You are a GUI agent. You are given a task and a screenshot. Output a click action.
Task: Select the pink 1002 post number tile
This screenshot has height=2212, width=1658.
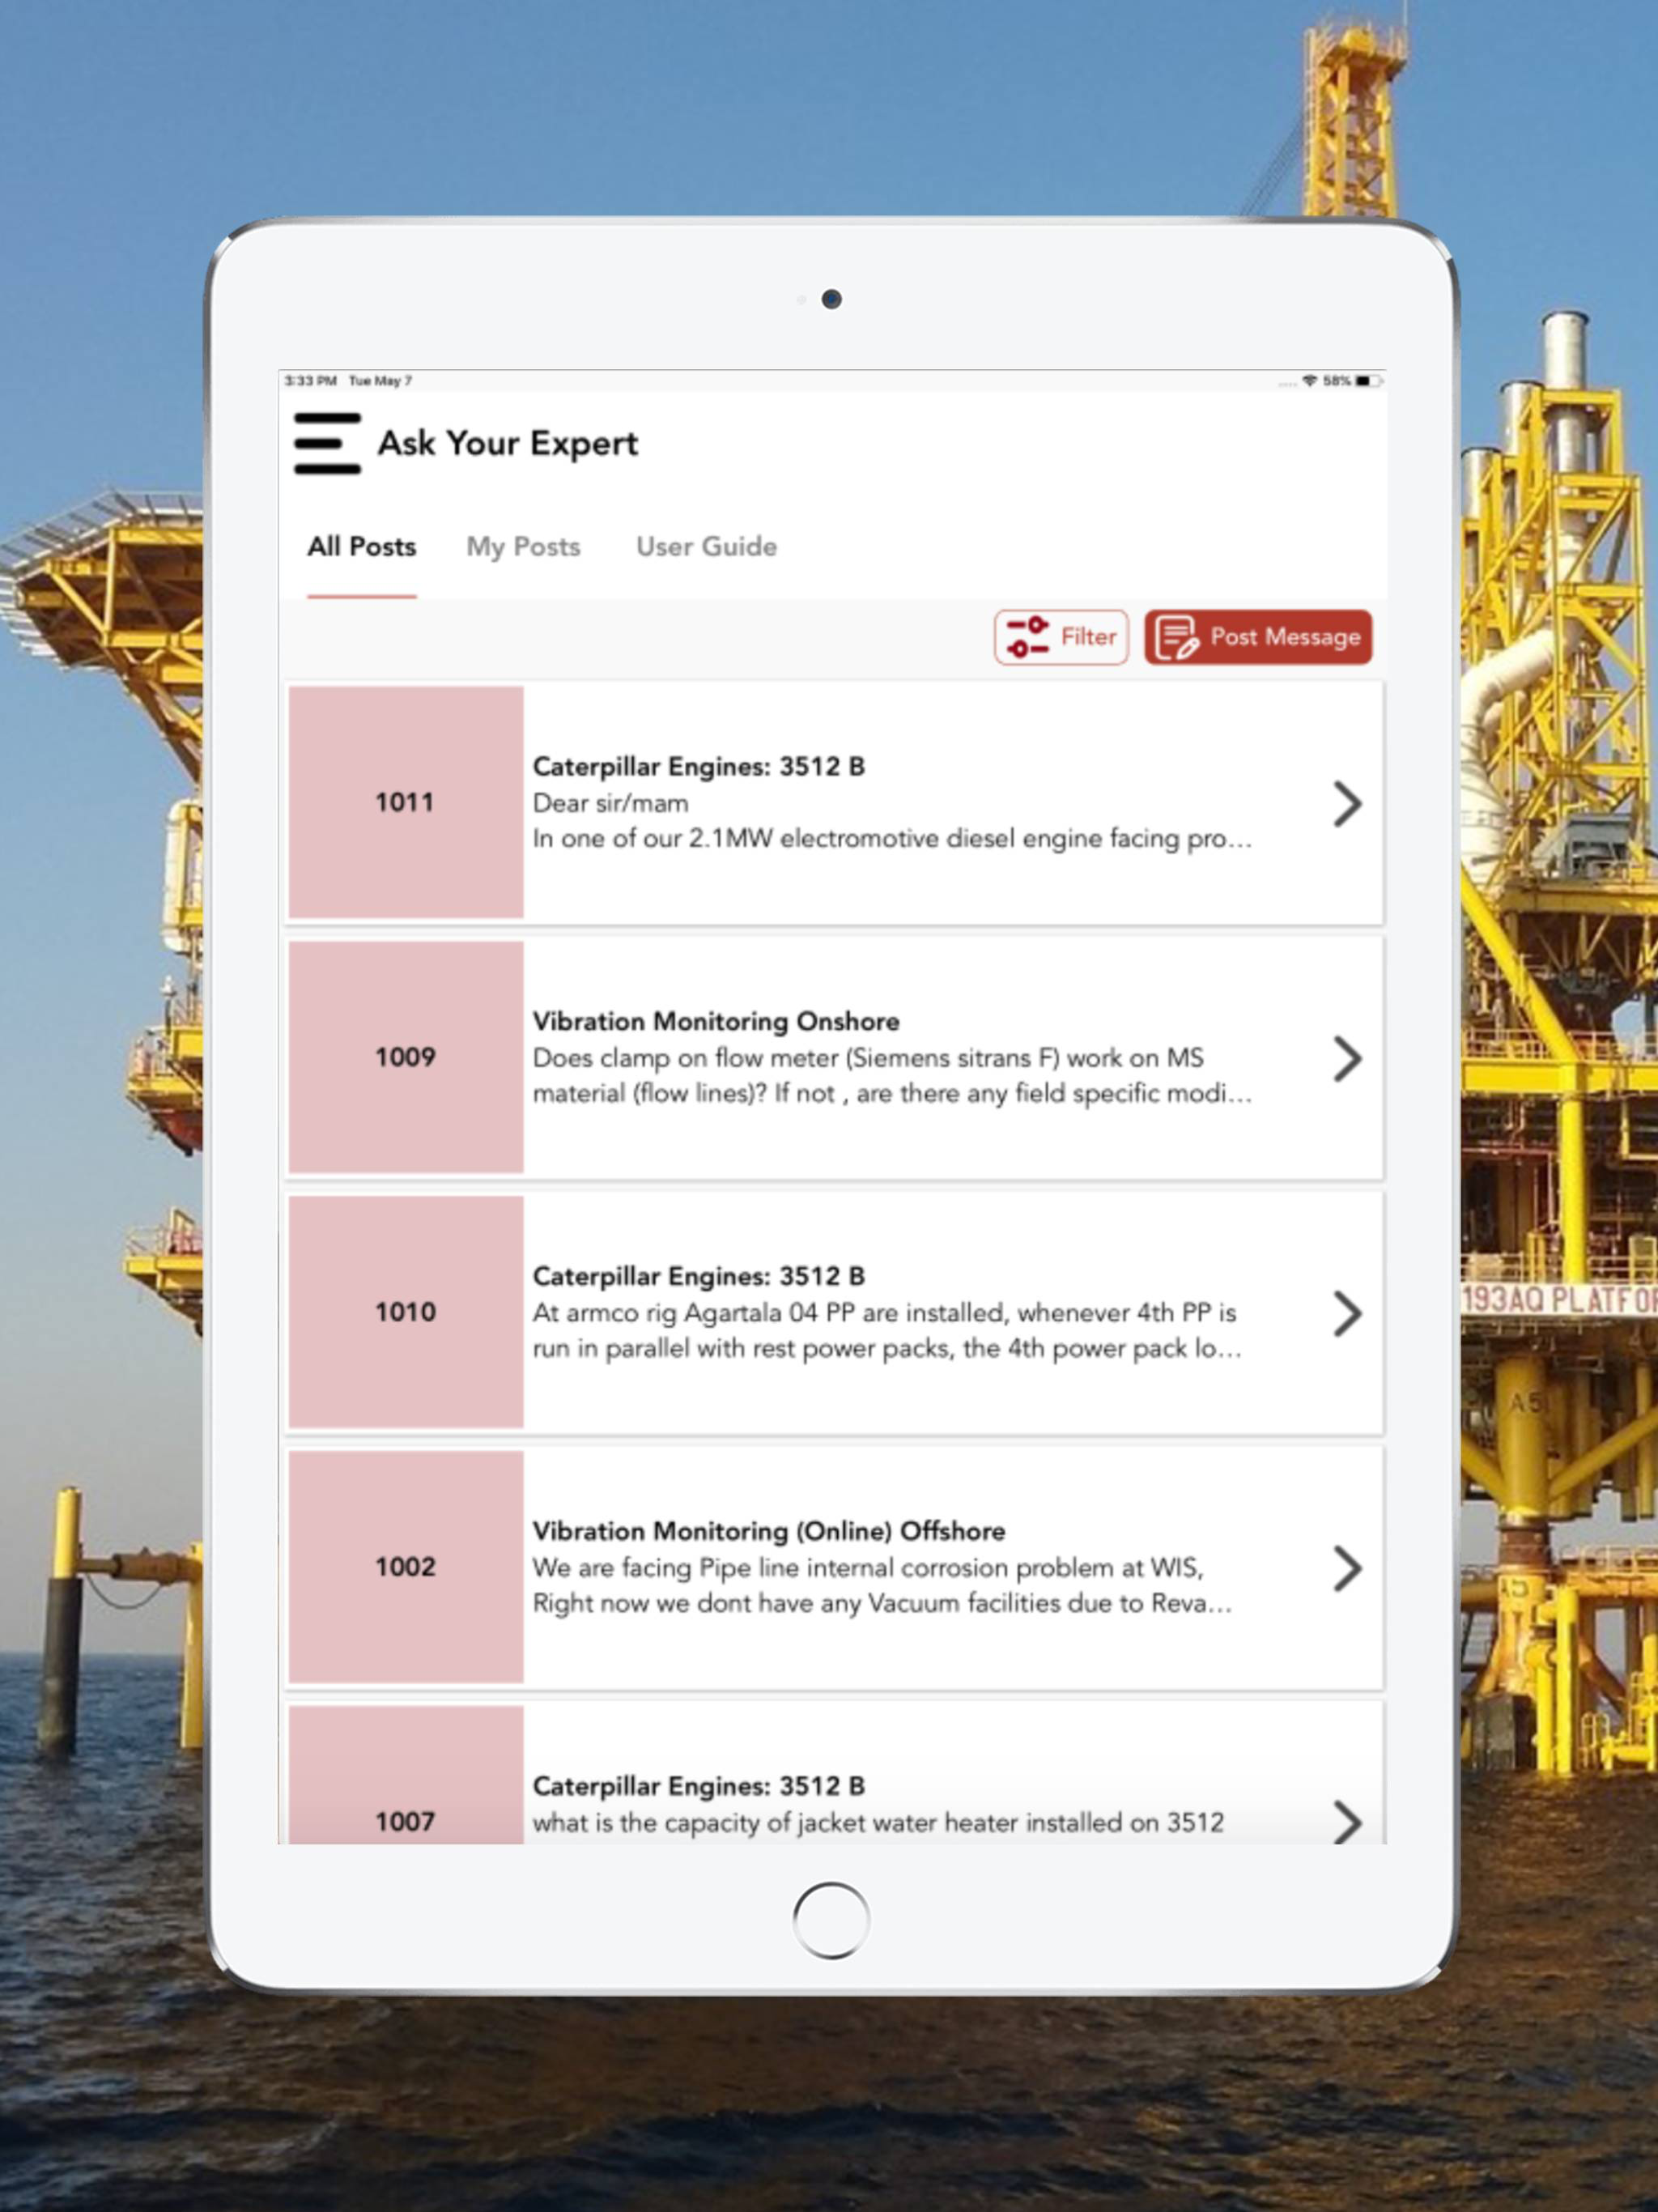coord(405,1567)
